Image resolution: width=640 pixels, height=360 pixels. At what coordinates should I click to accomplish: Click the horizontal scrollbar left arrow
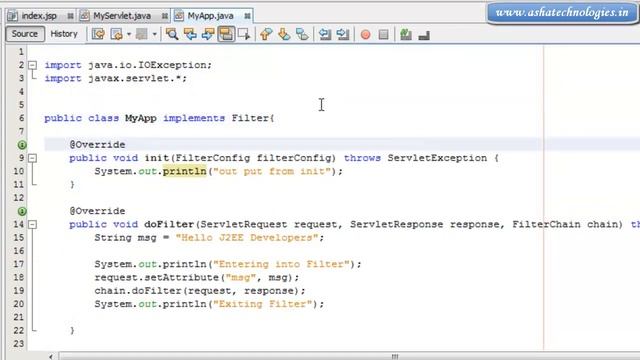point(51,356)
